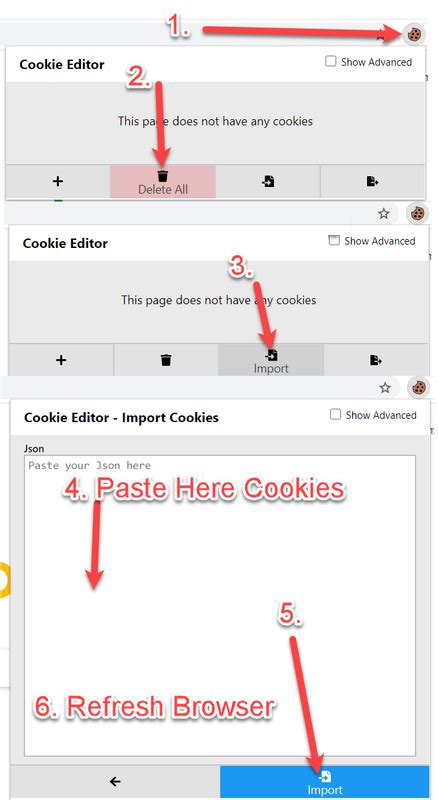Click the export icon in the second panel

376,360
